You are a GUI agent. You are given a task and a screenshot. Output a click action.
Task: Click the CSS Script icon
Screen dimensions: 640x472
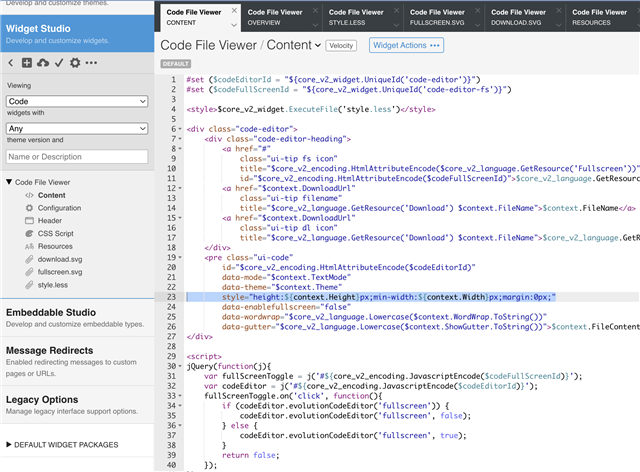coord(29,234)
